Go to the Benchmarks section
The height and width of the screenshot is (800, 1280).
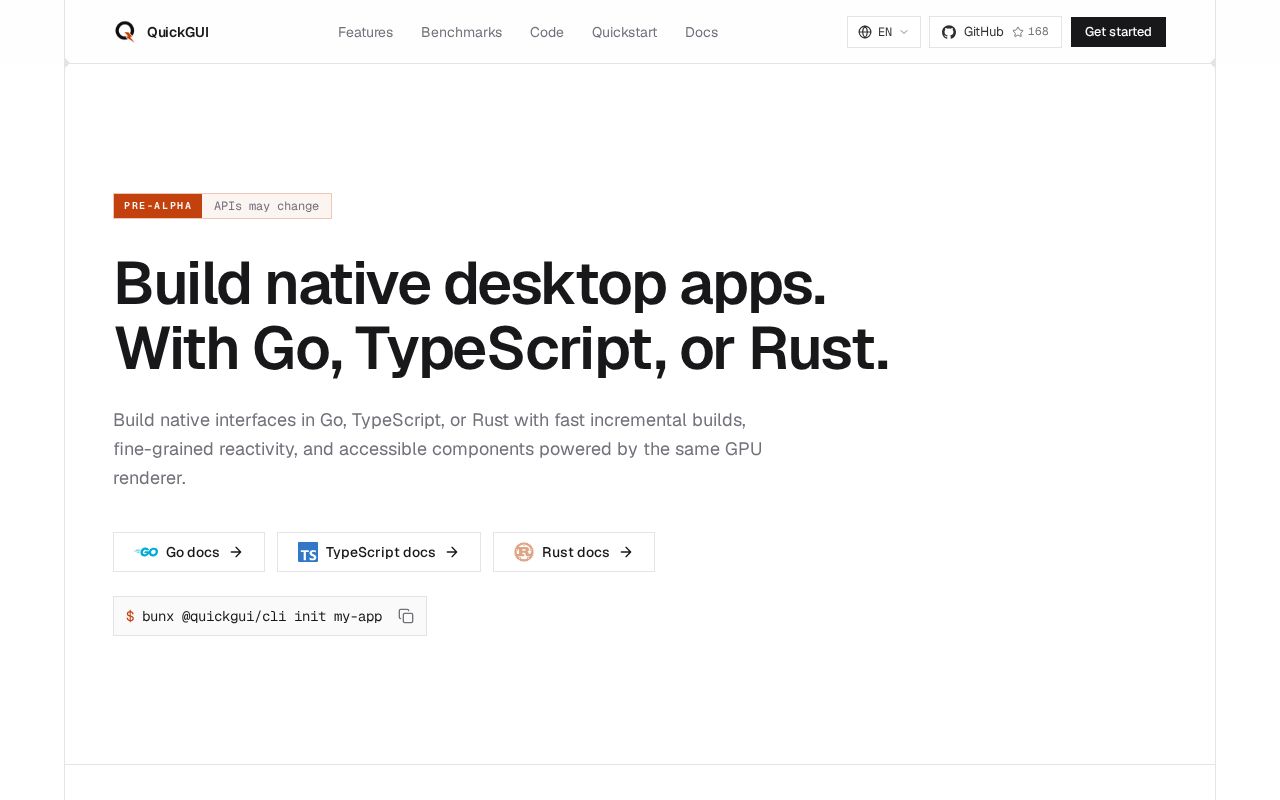tap(461, 32)
